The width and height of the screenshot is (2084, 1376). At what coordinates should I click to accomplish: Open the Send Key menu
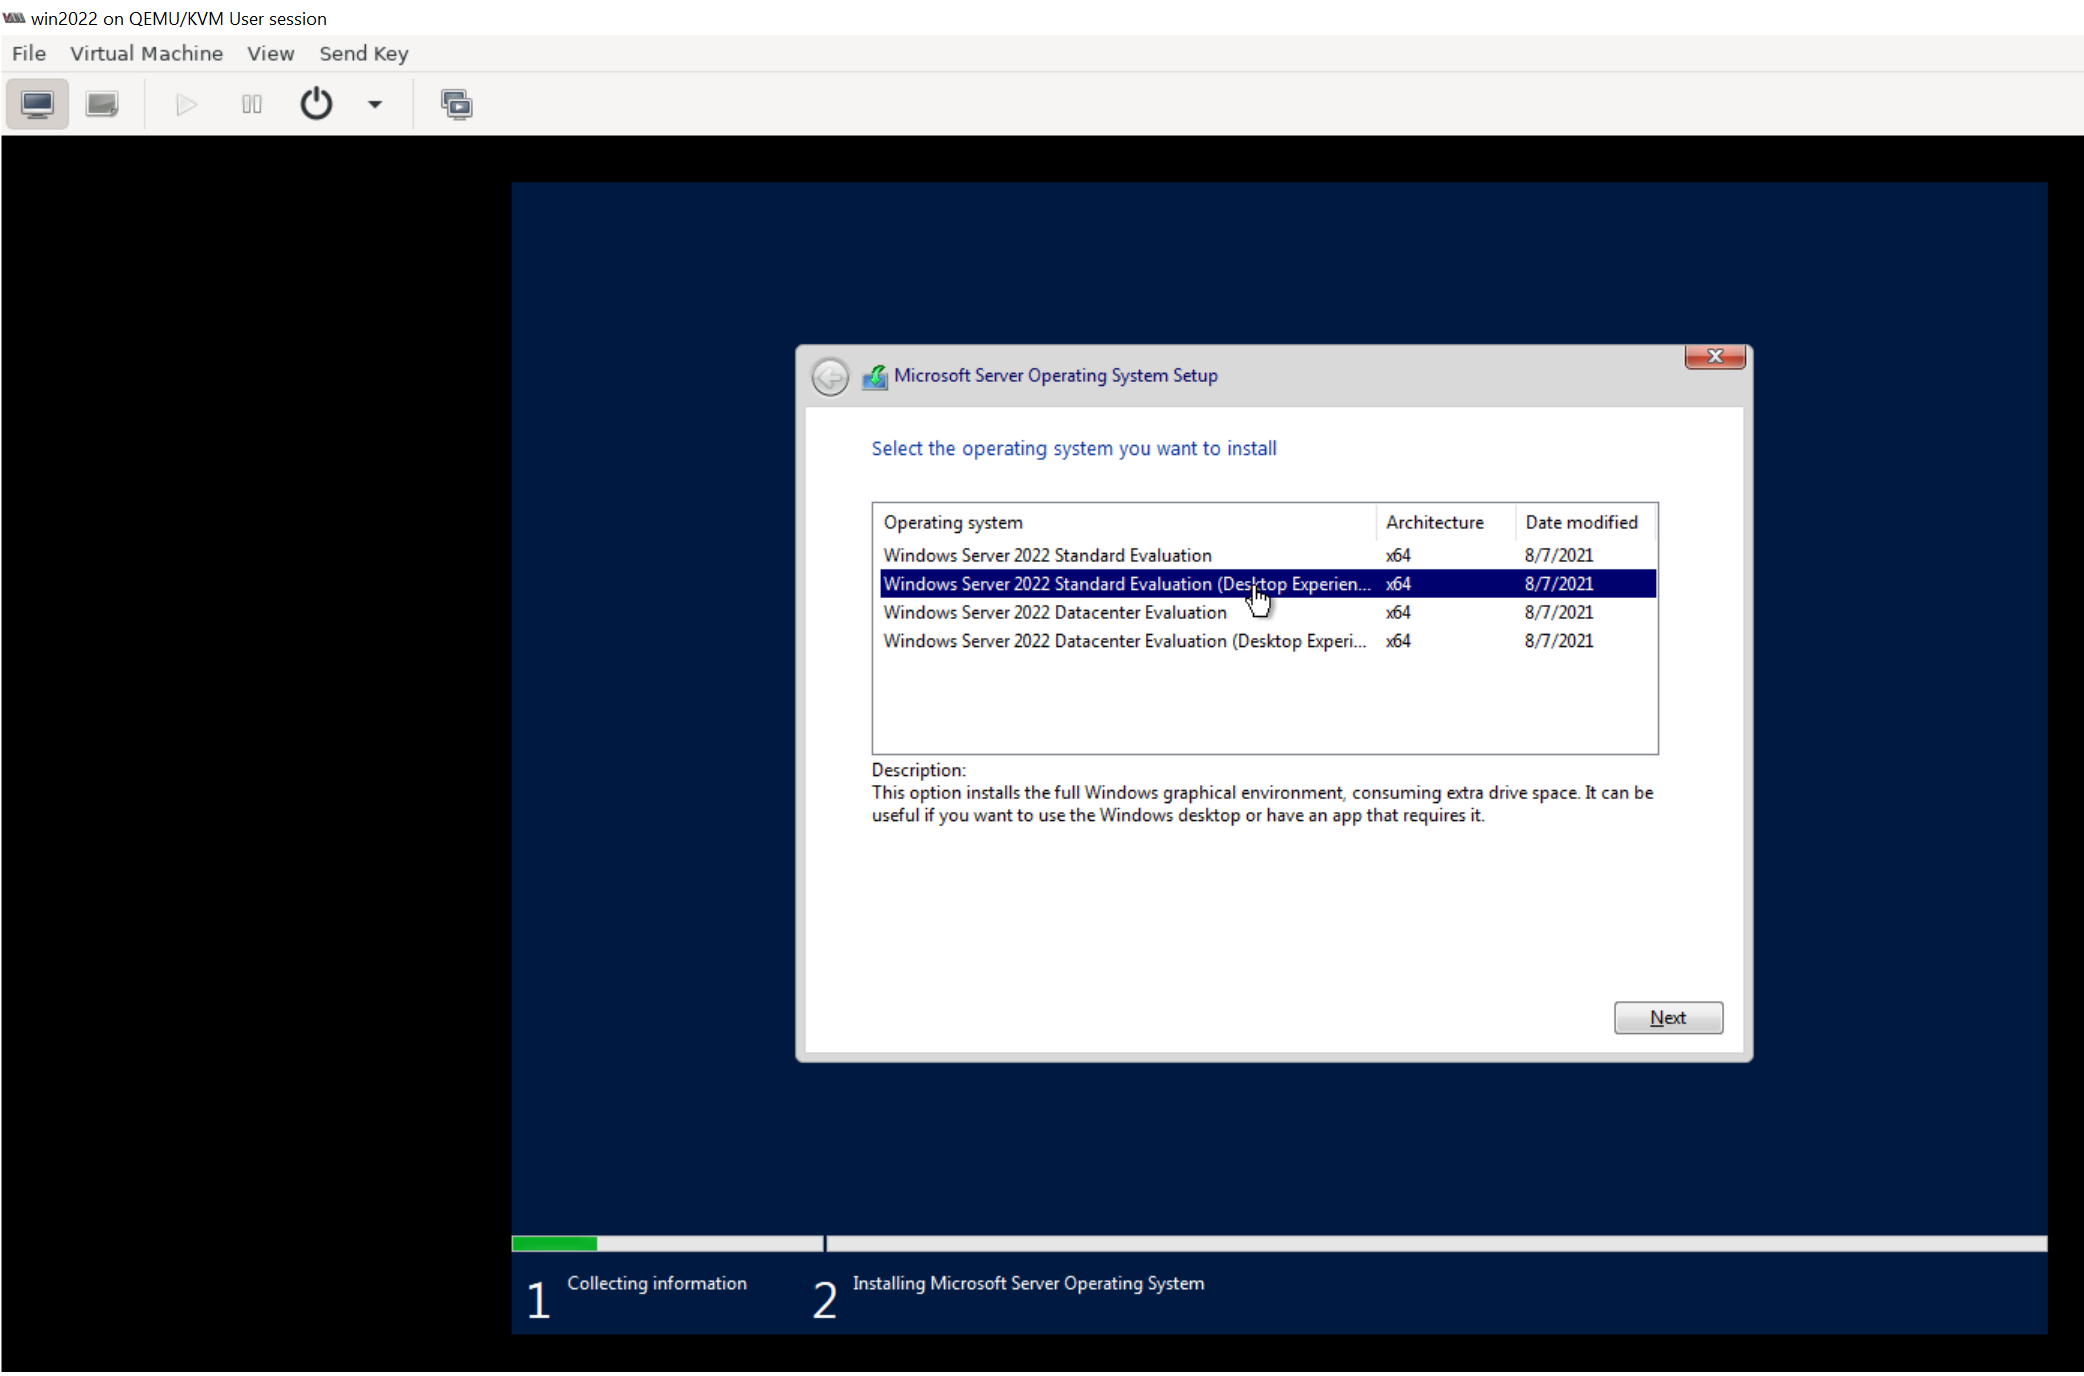click(x=364, y=54)
